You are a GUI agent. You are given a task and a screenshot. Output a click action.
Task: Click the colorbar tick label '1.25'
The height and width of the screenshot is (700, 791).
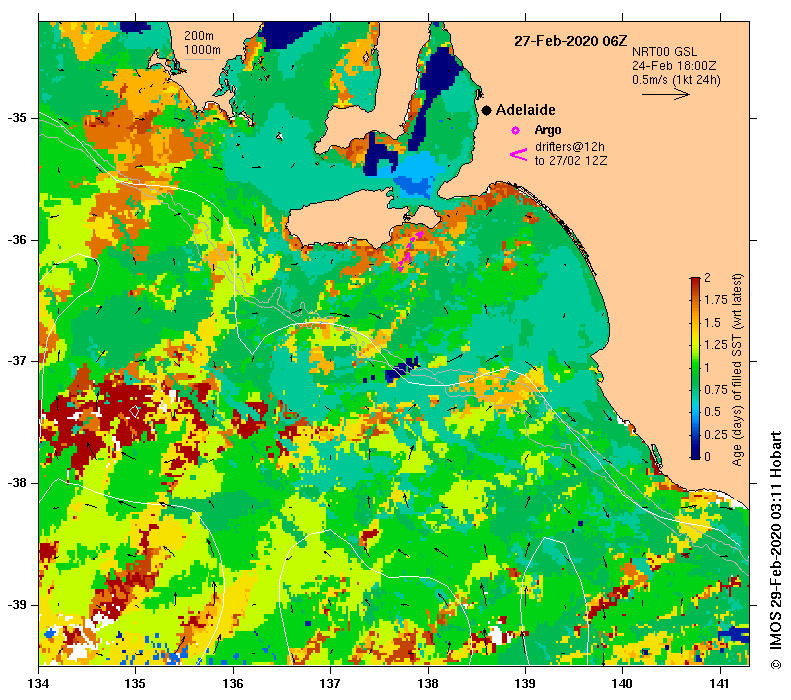[716, 345]
